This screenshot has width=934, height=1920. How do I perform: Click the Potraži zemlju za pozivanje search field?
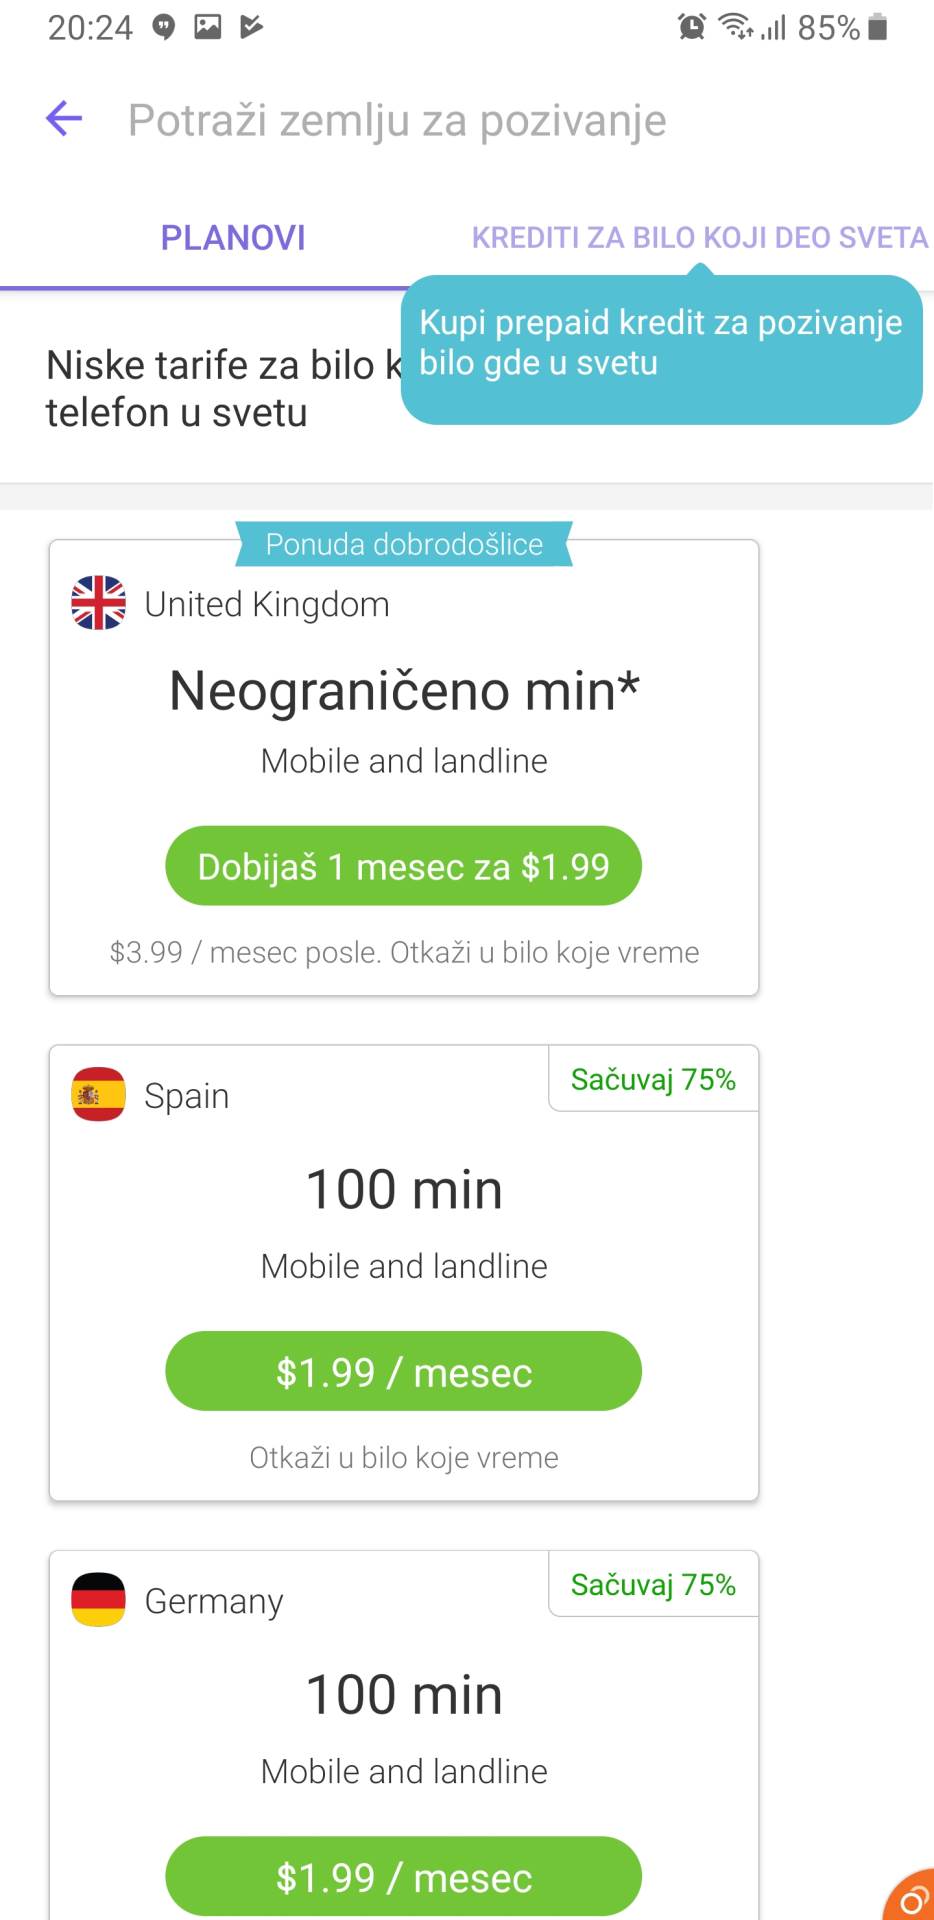pyautogui.click(x=397, y=120)
